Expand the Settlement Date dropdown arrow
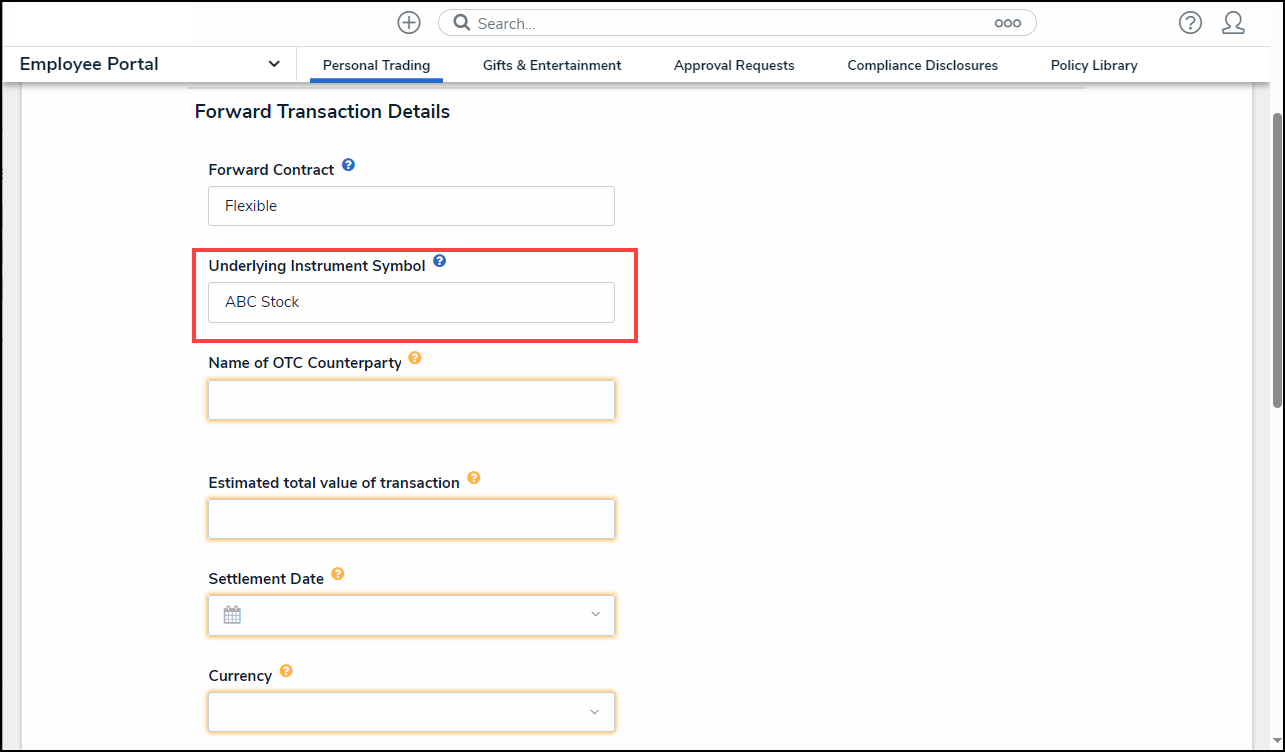The width and height of the screenshot is (1285, 752). 595,615
